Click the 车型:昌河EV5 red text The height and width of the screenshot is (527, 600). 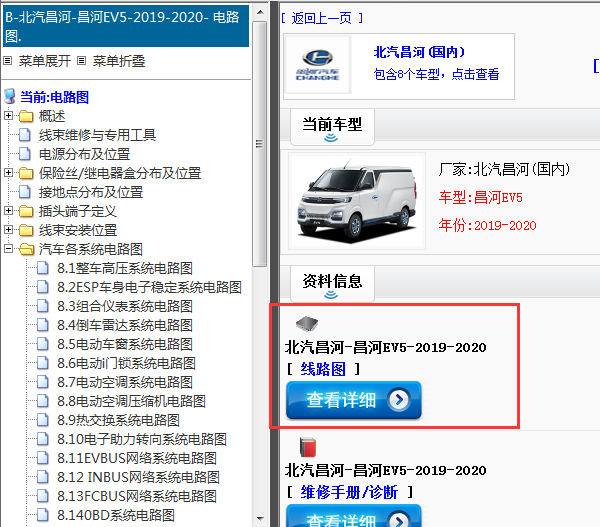481,197
